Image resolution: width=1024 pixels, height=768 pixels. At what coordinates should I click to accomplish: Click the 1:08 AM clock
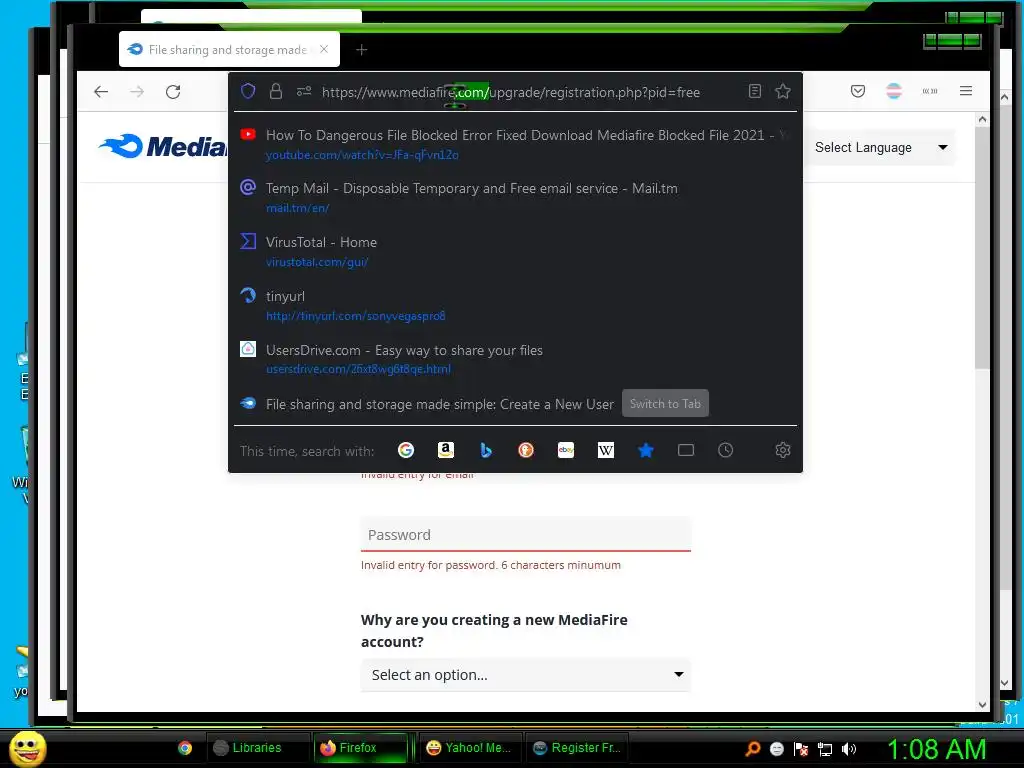[936, 749]
